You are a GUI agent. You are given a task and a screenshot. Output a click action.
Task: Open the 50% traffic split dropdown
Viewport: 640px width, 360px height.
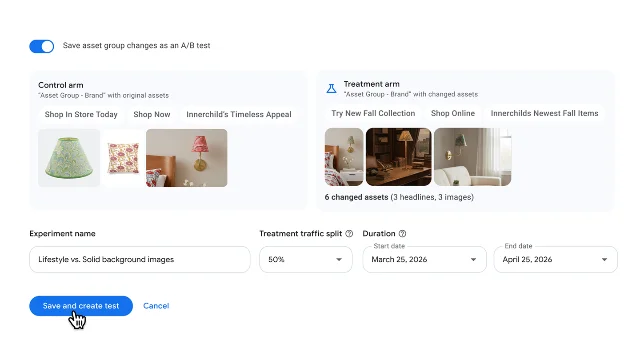306,259
